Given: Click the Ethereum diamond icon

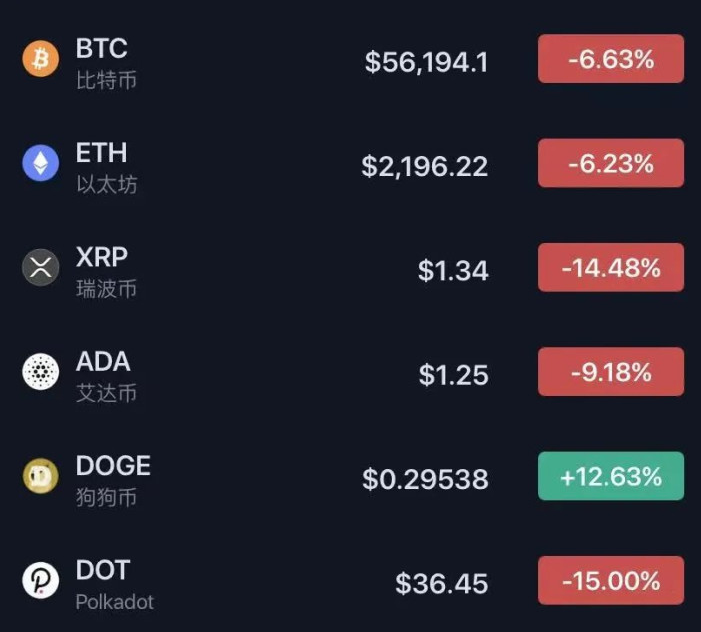Looking at the screenshot, I should pos(41,164).
